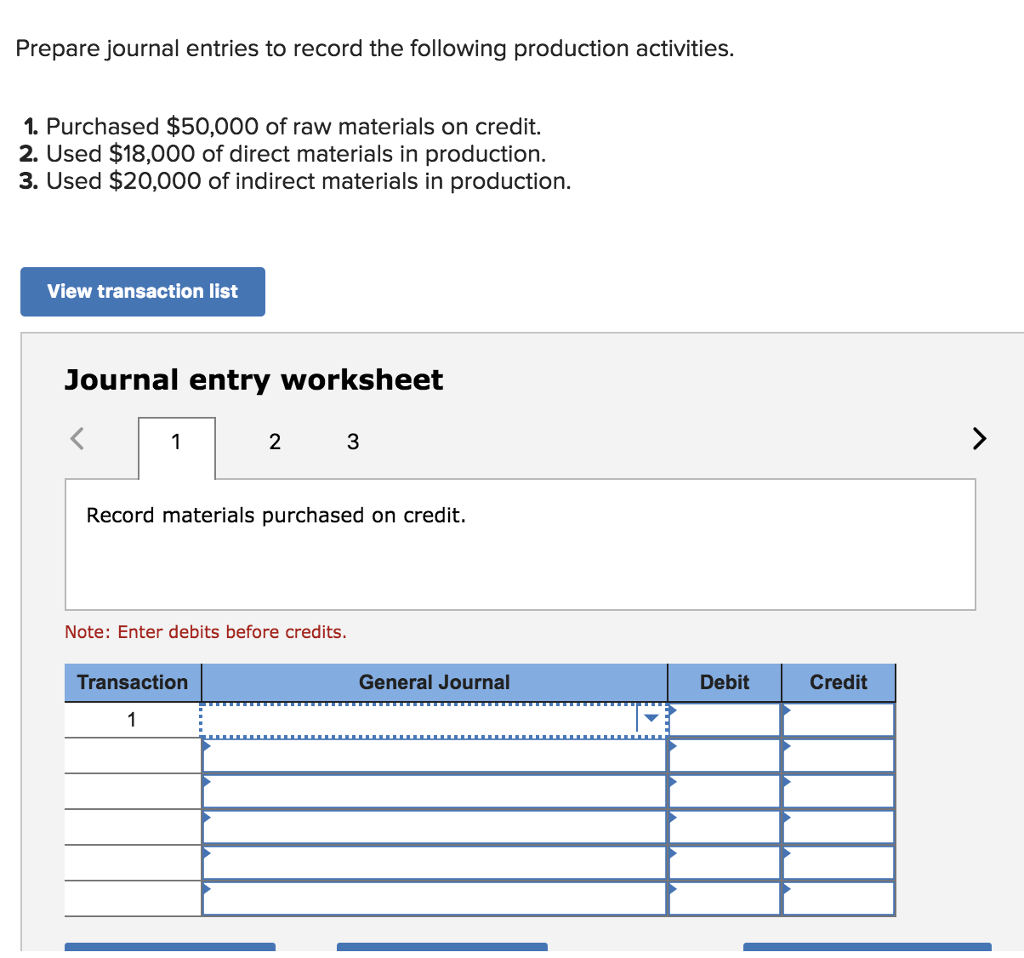Click the Credit input cell on the second row
Viewport: 1024px width, 958px height.
pyautogui.click(x=840, y=755)
